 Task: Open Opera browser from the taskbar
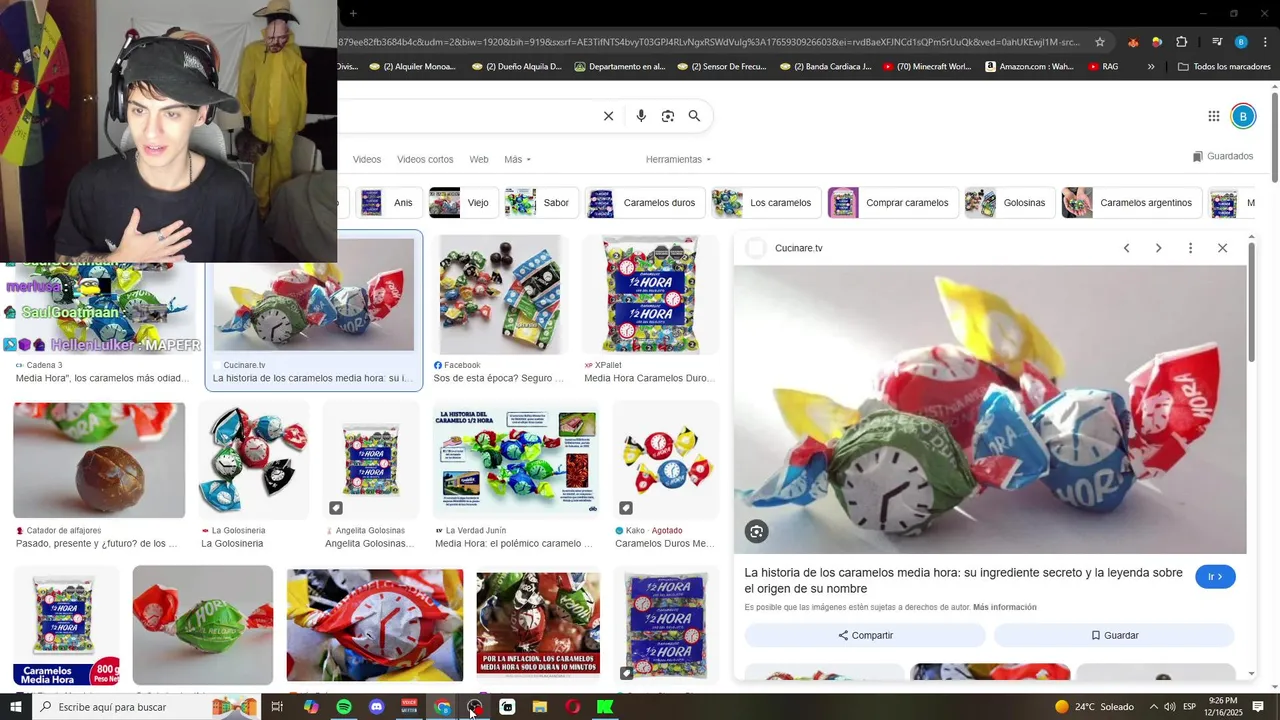click(x=573, y=707)
